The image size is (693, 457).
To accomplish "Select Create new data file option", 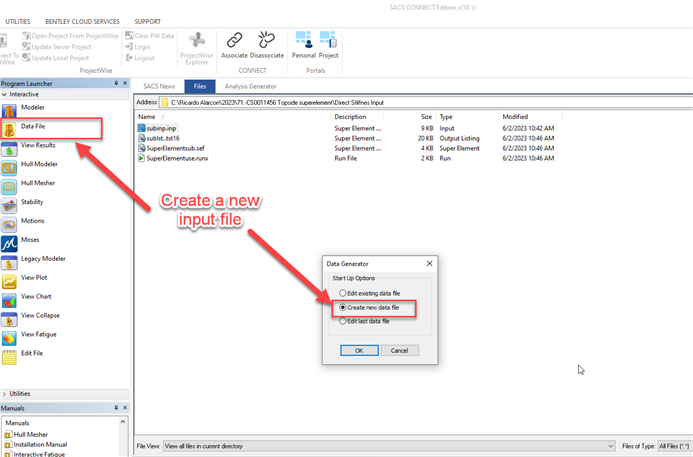I will click(x=343, y=307).
